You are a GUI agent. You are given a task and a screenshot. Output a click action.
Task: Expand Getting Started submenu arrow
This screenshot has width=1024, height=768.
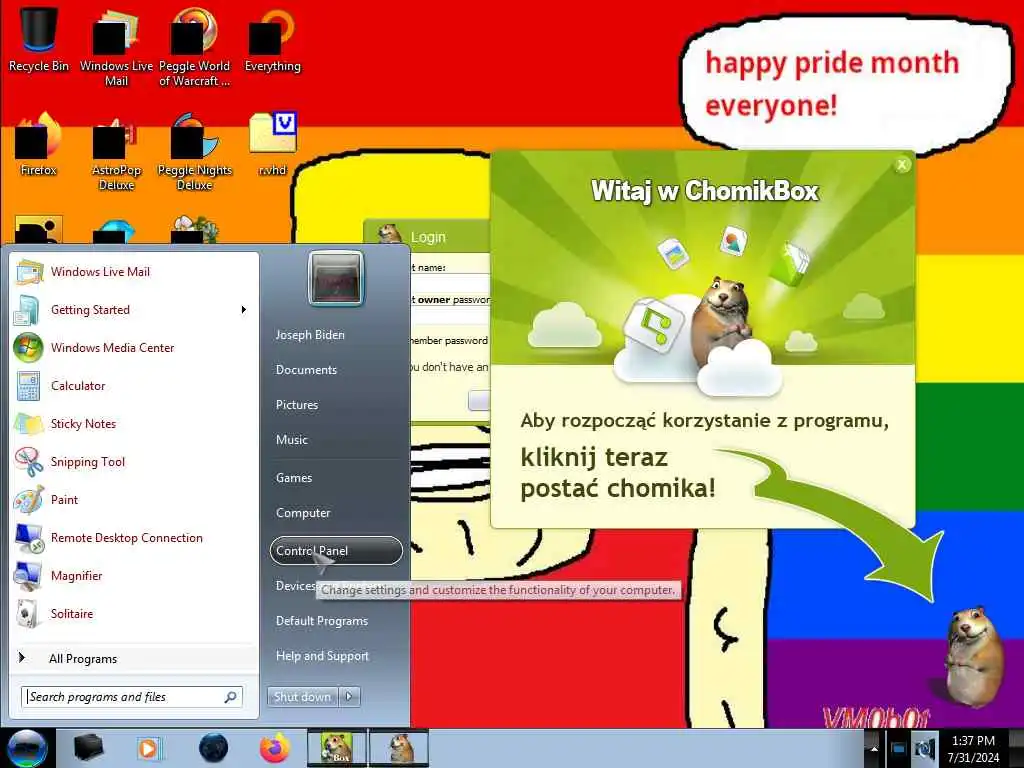244,310
